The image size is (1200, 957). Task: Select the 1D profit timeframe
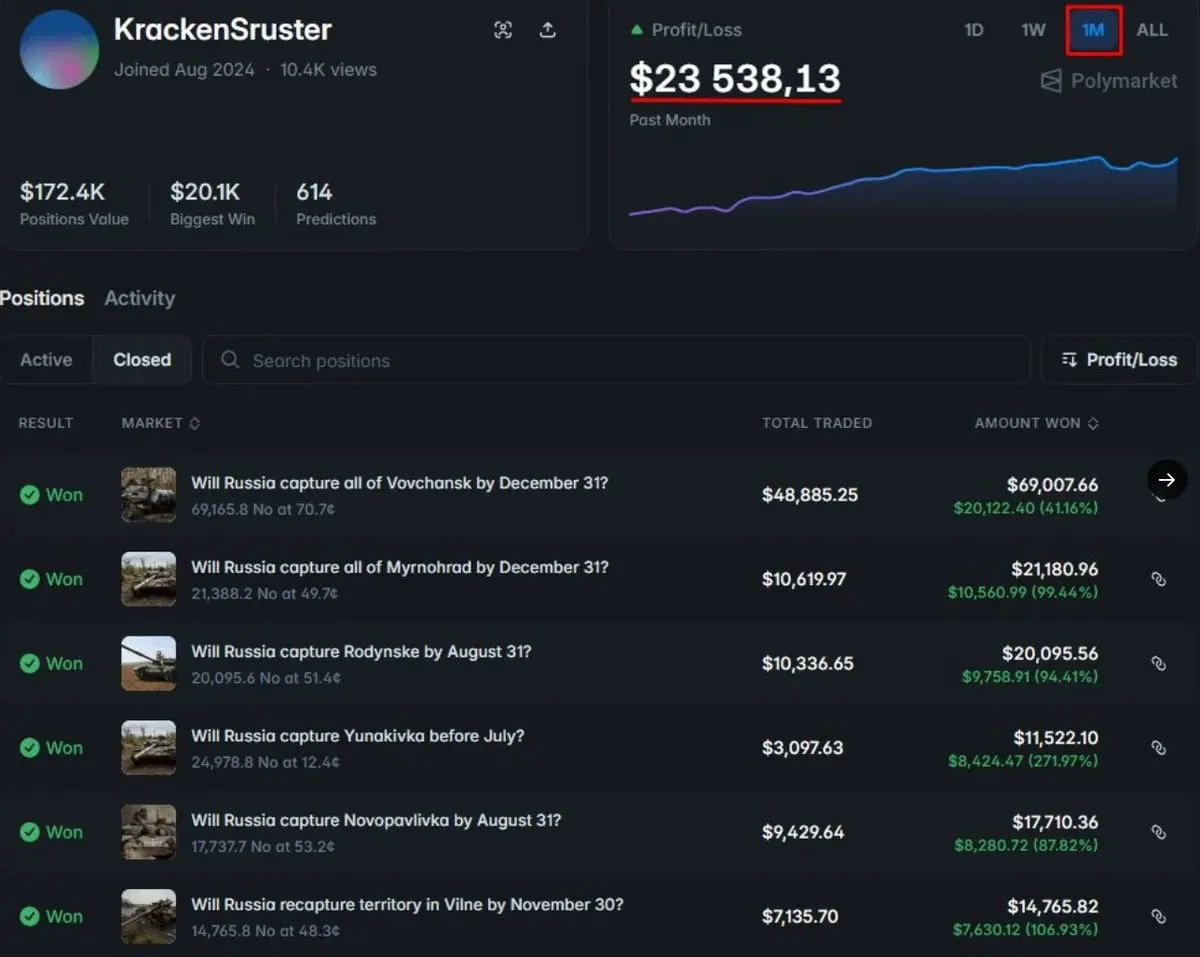click(x=973, y=30)
